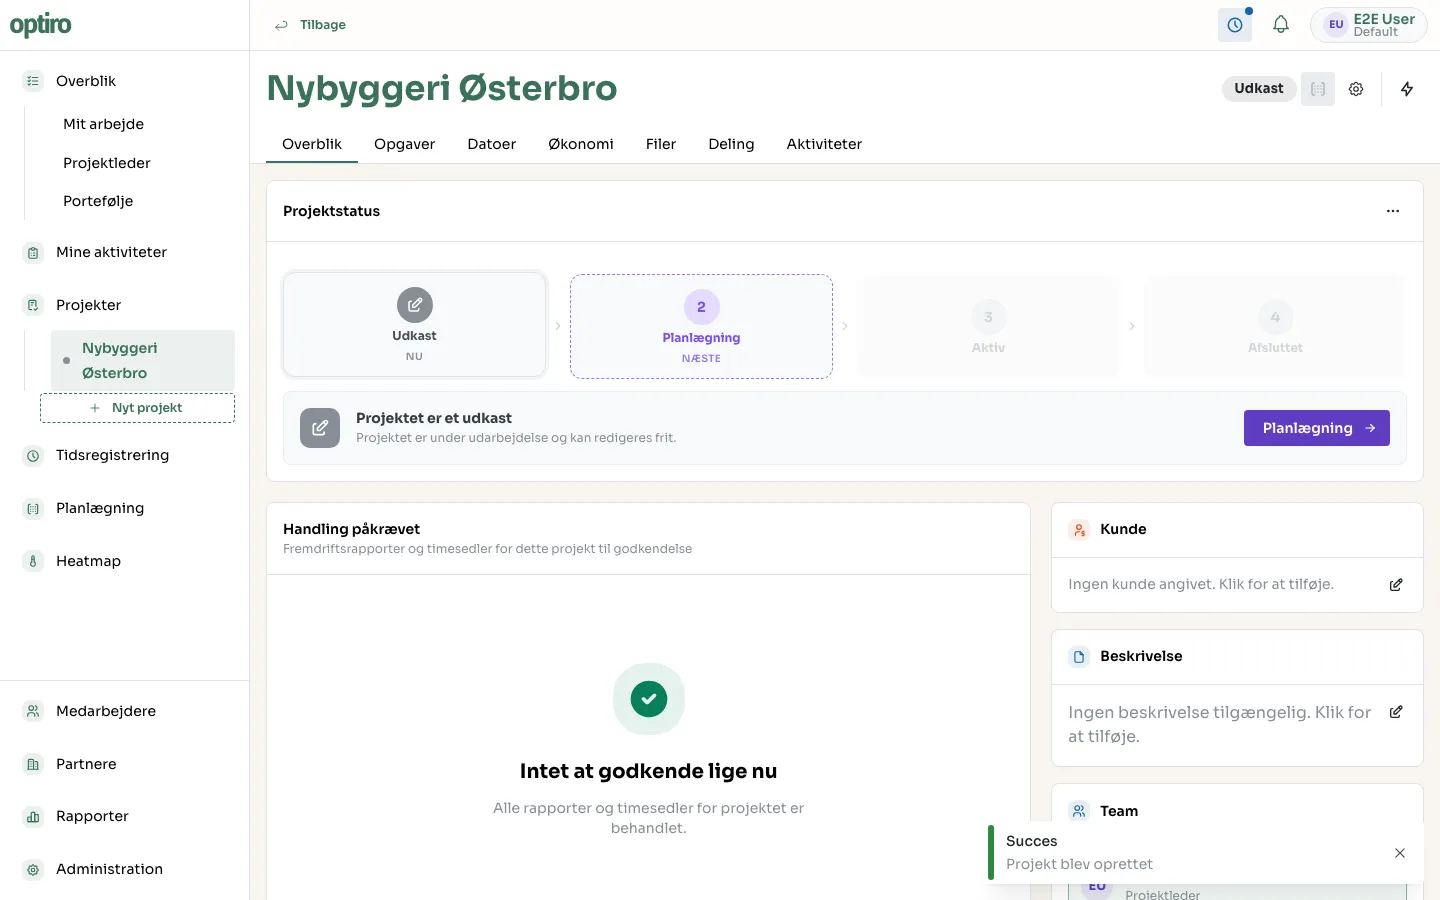Image resolution: width=1440 pixels, height=900 pixels.
Task: Click the green checkmark approval icon
Action: (649, 699)
